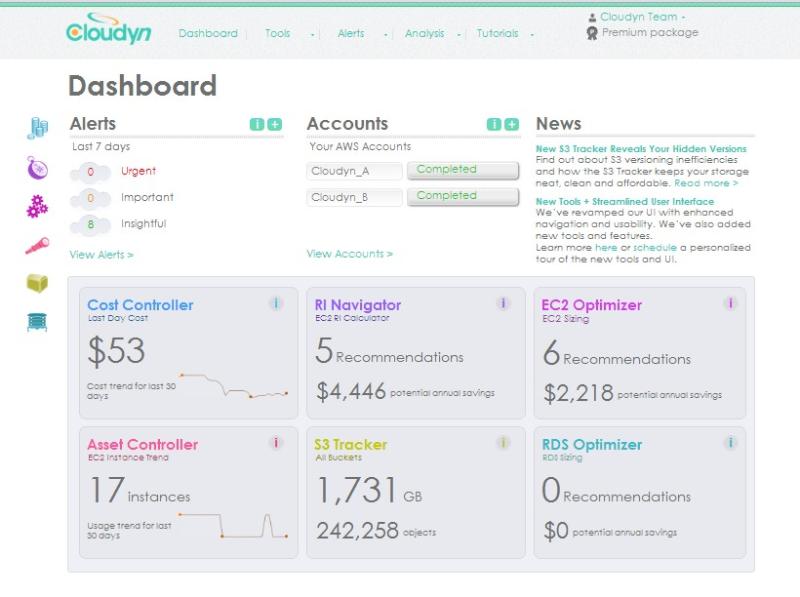Click the Alerts panel plus icon
Image resolution: width=800 pixels, height=597 pixels.
[x=274, y=124]
